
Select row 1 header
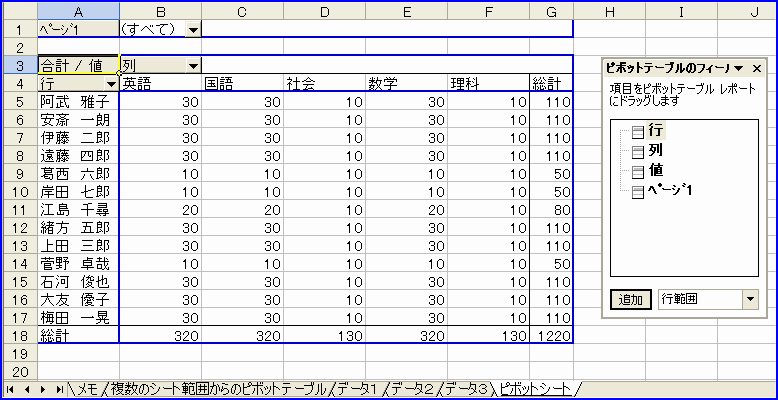[20, 30]
